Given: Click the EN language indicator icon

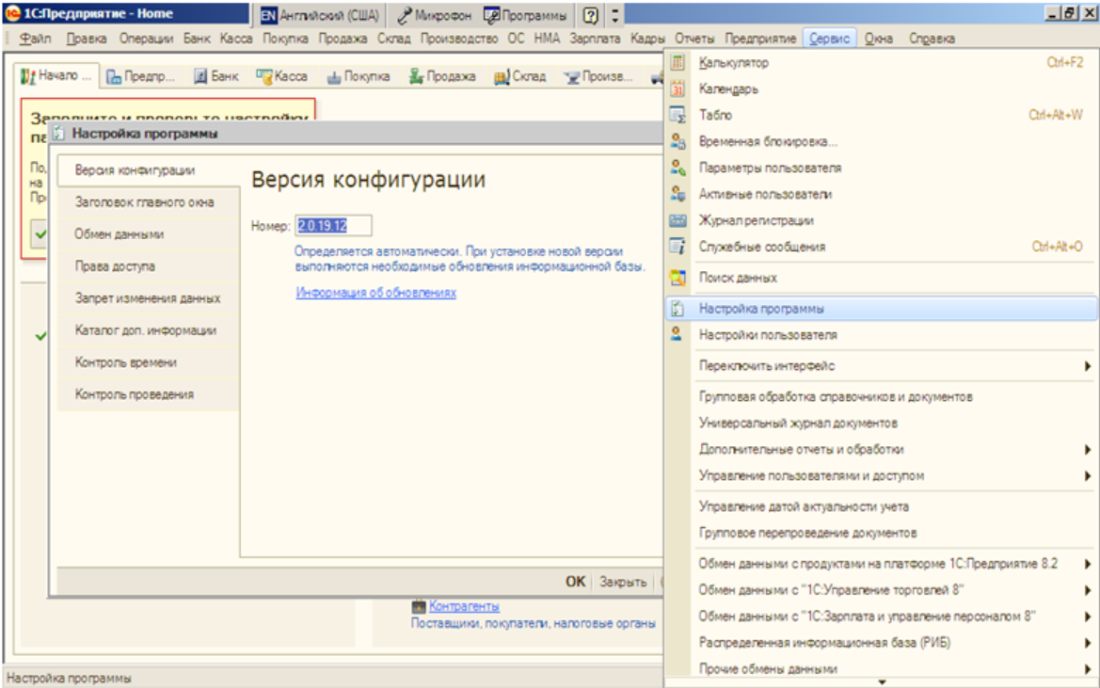Looking at the screenshot, I should [269, 15].
